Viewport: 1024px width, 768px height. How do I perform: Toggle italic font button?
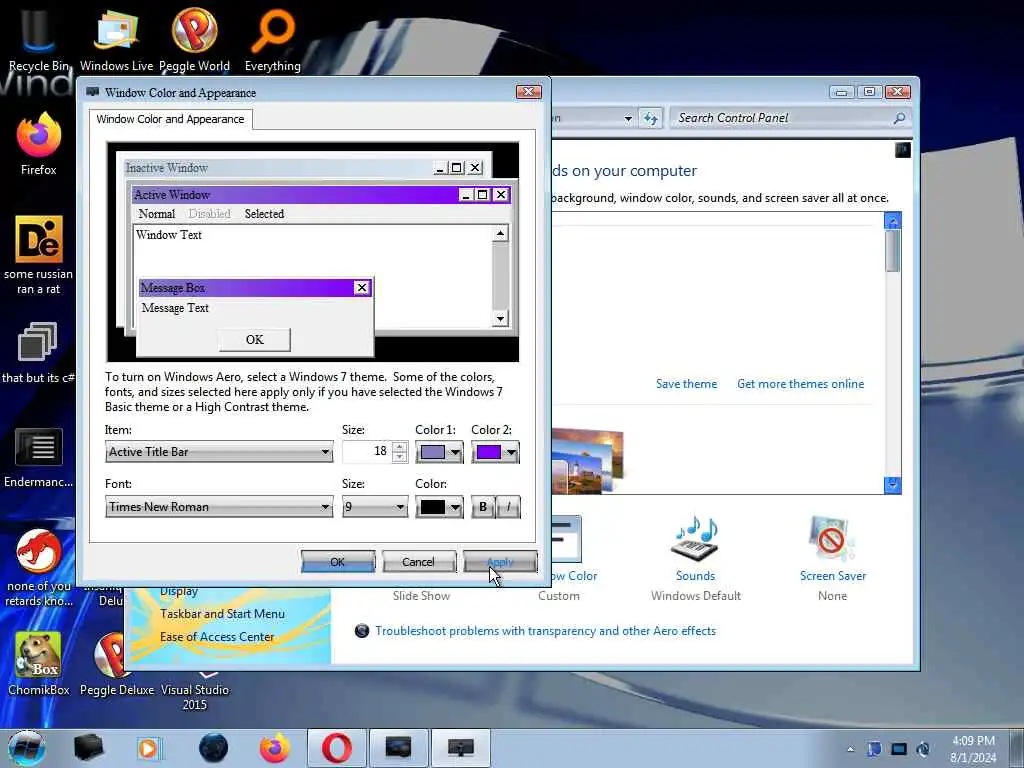click(x=508, y=507)
